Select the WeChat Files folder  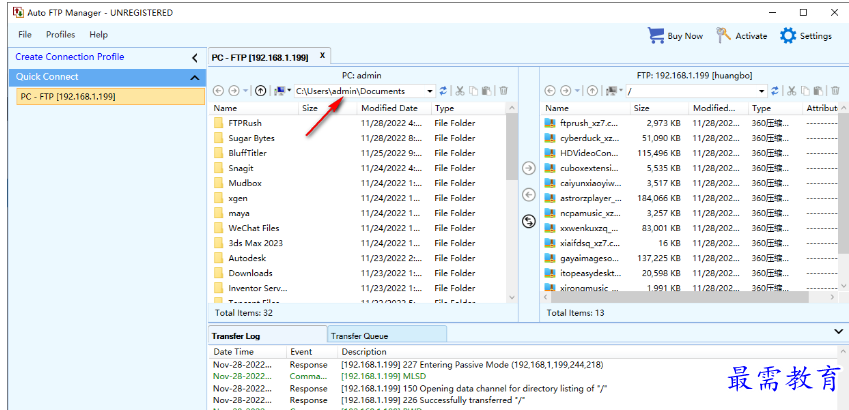point(254,228)
